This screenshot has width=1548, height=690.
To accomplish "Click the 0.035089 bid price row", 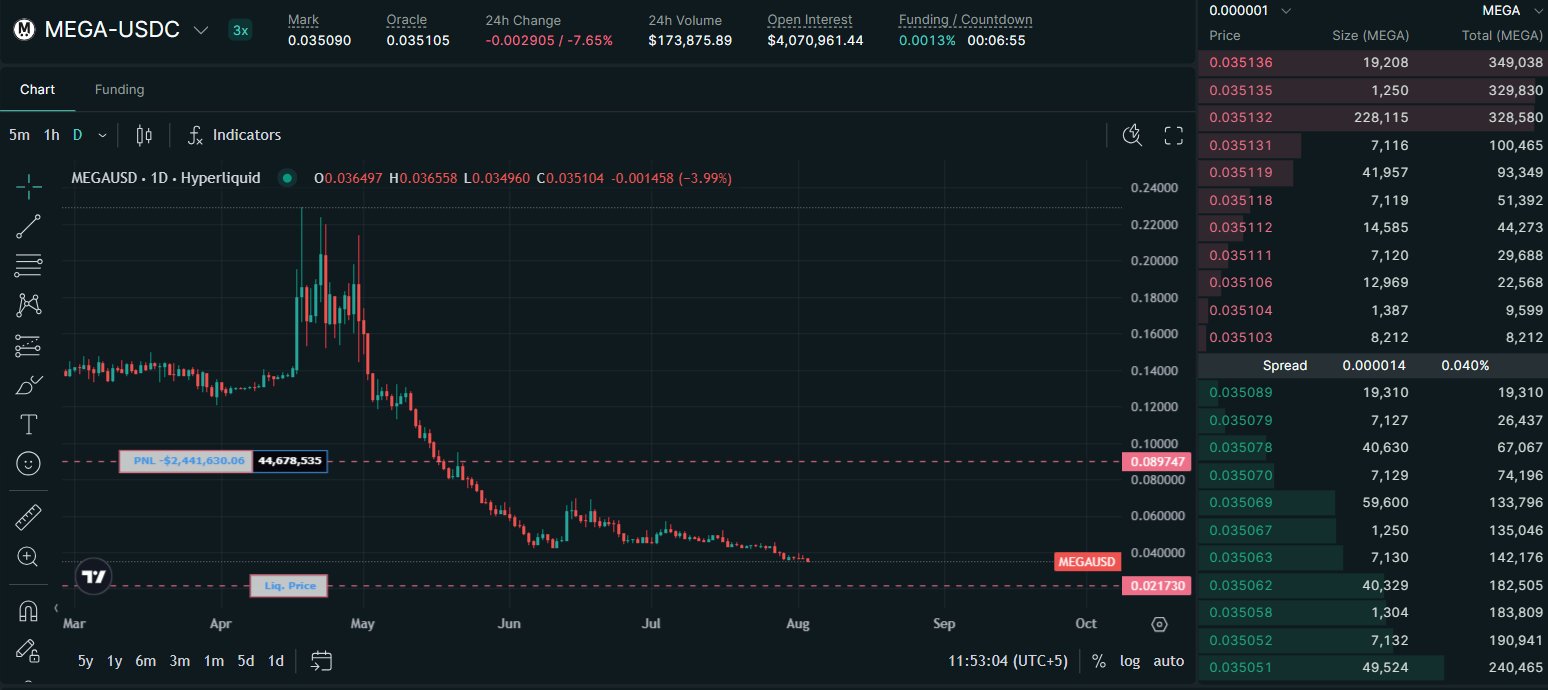I will point(1372,393).
